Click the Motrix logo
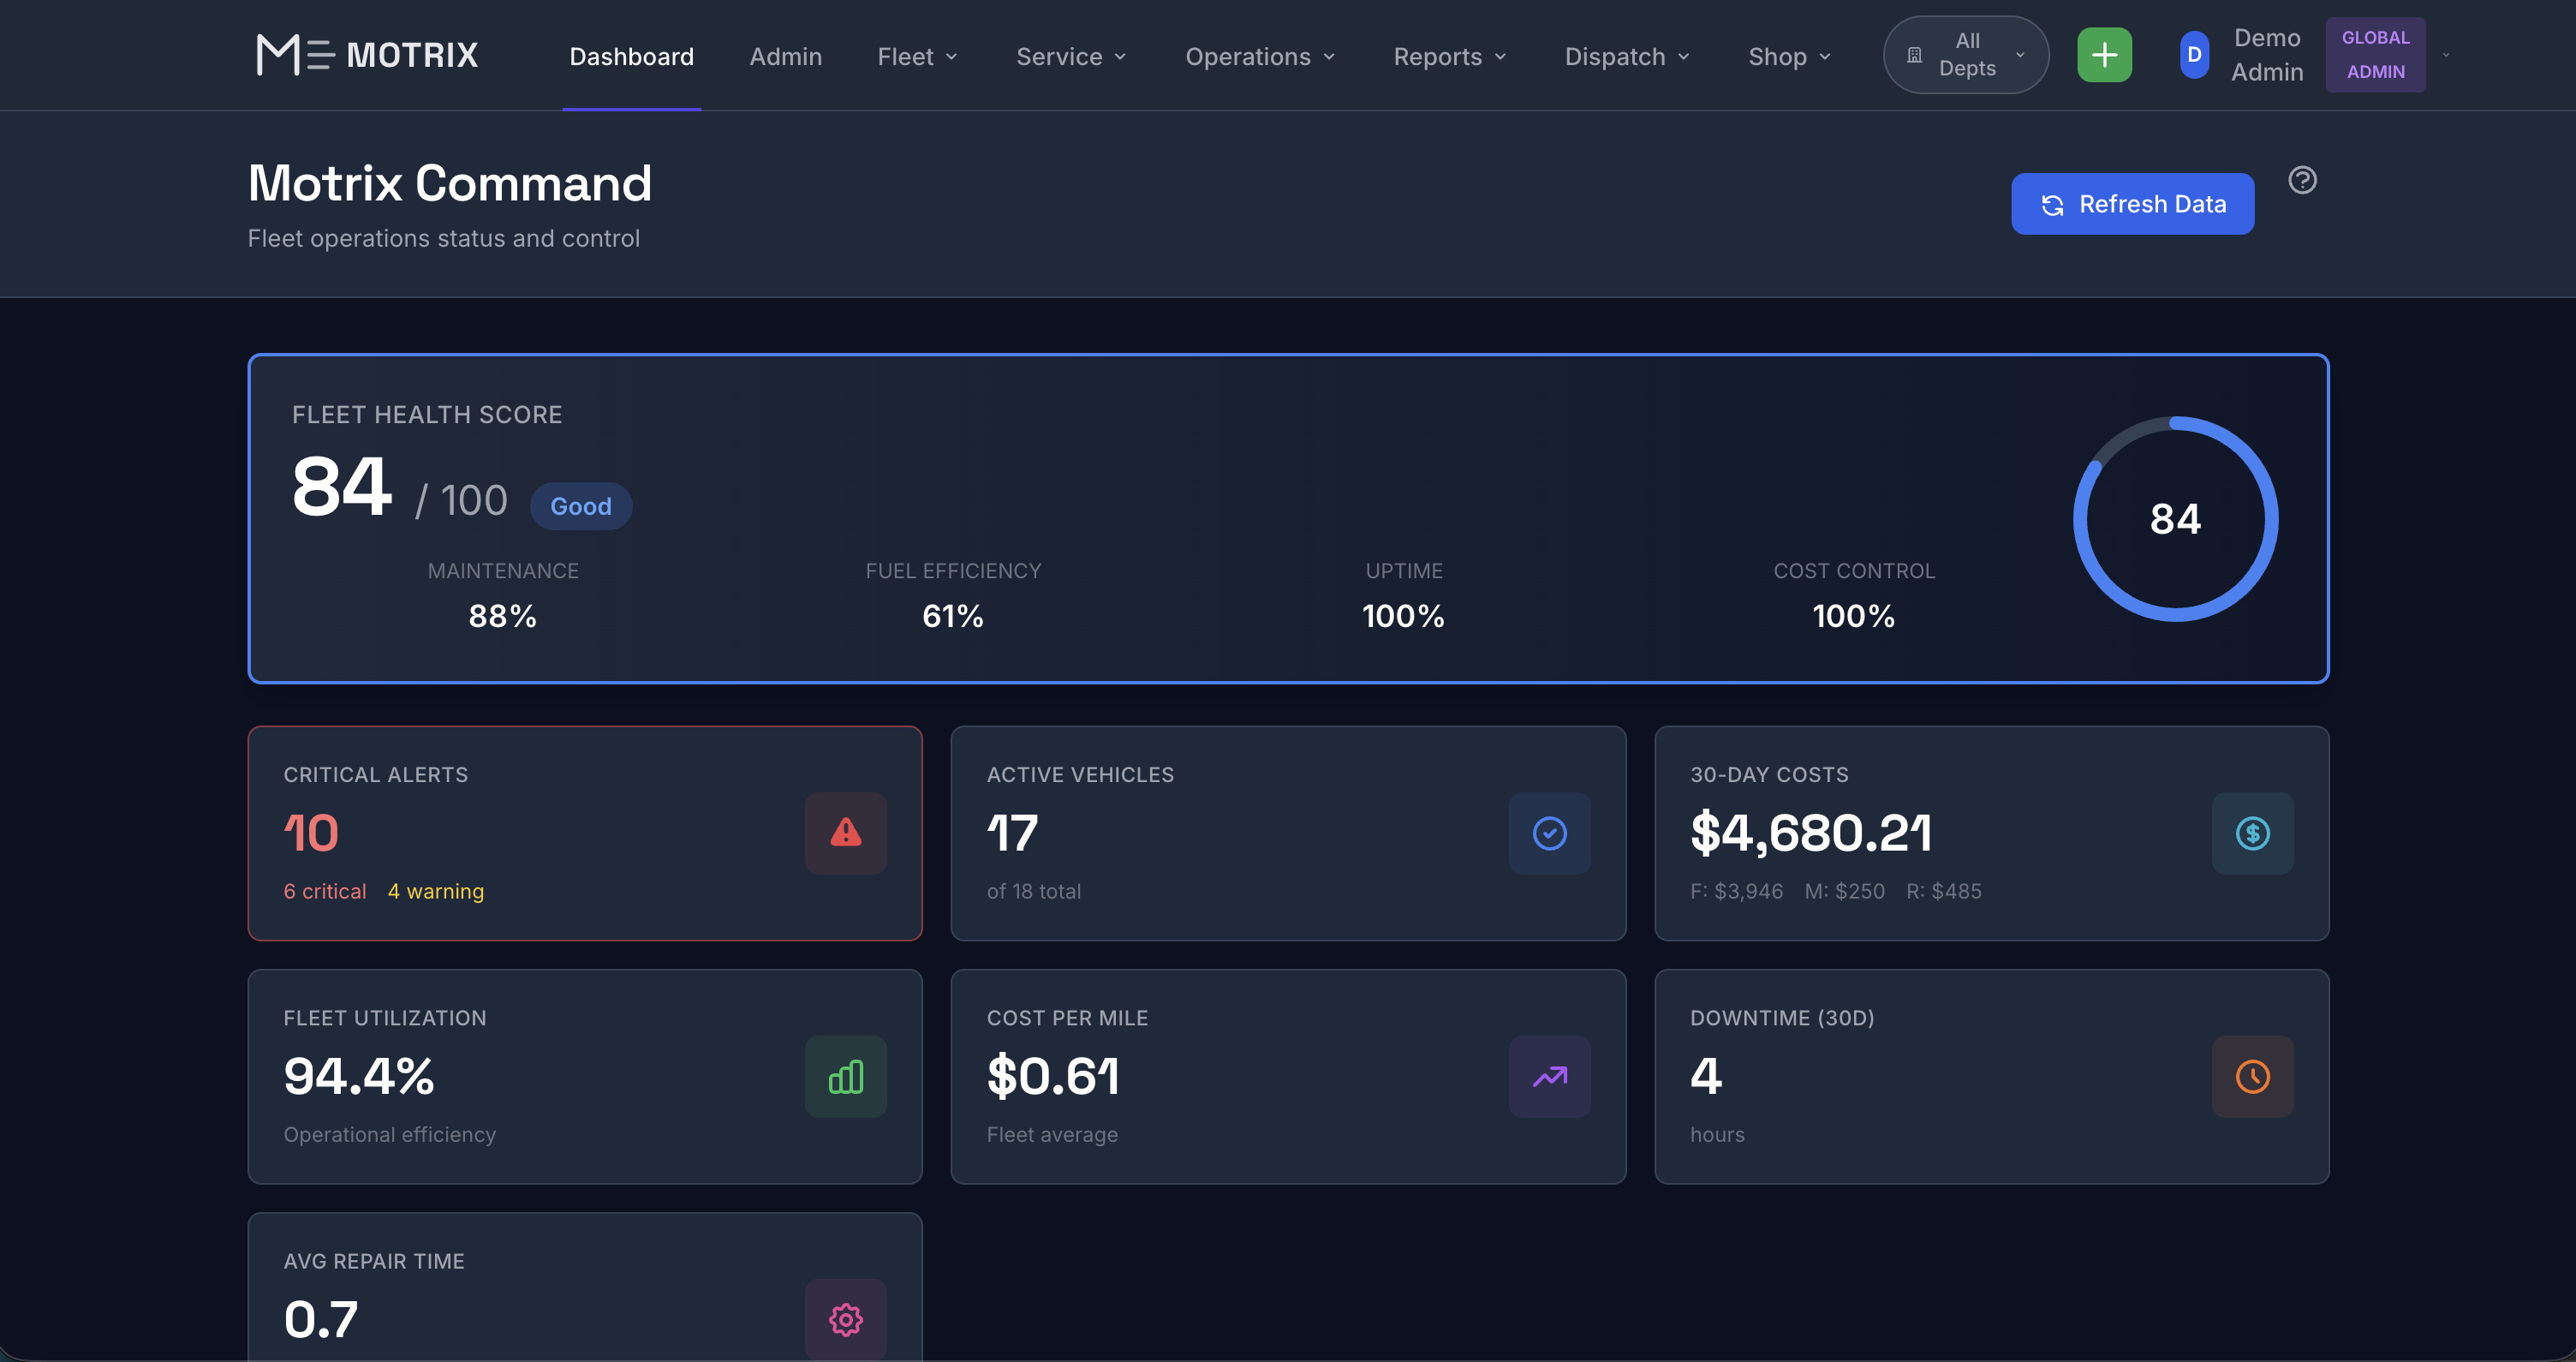2576x1362 pixels. pyautogui.click(x=366, y=55)
